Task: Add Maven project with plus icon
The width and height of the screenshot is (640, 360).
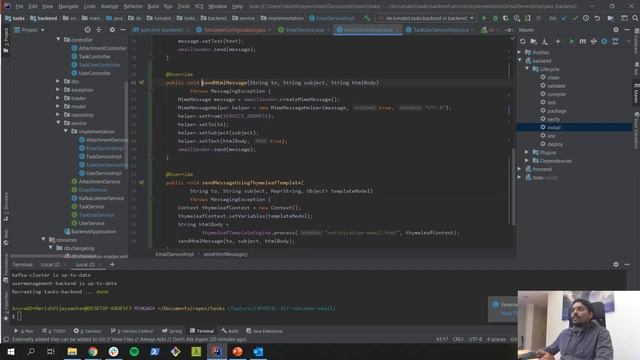Action: click(558, 42)
